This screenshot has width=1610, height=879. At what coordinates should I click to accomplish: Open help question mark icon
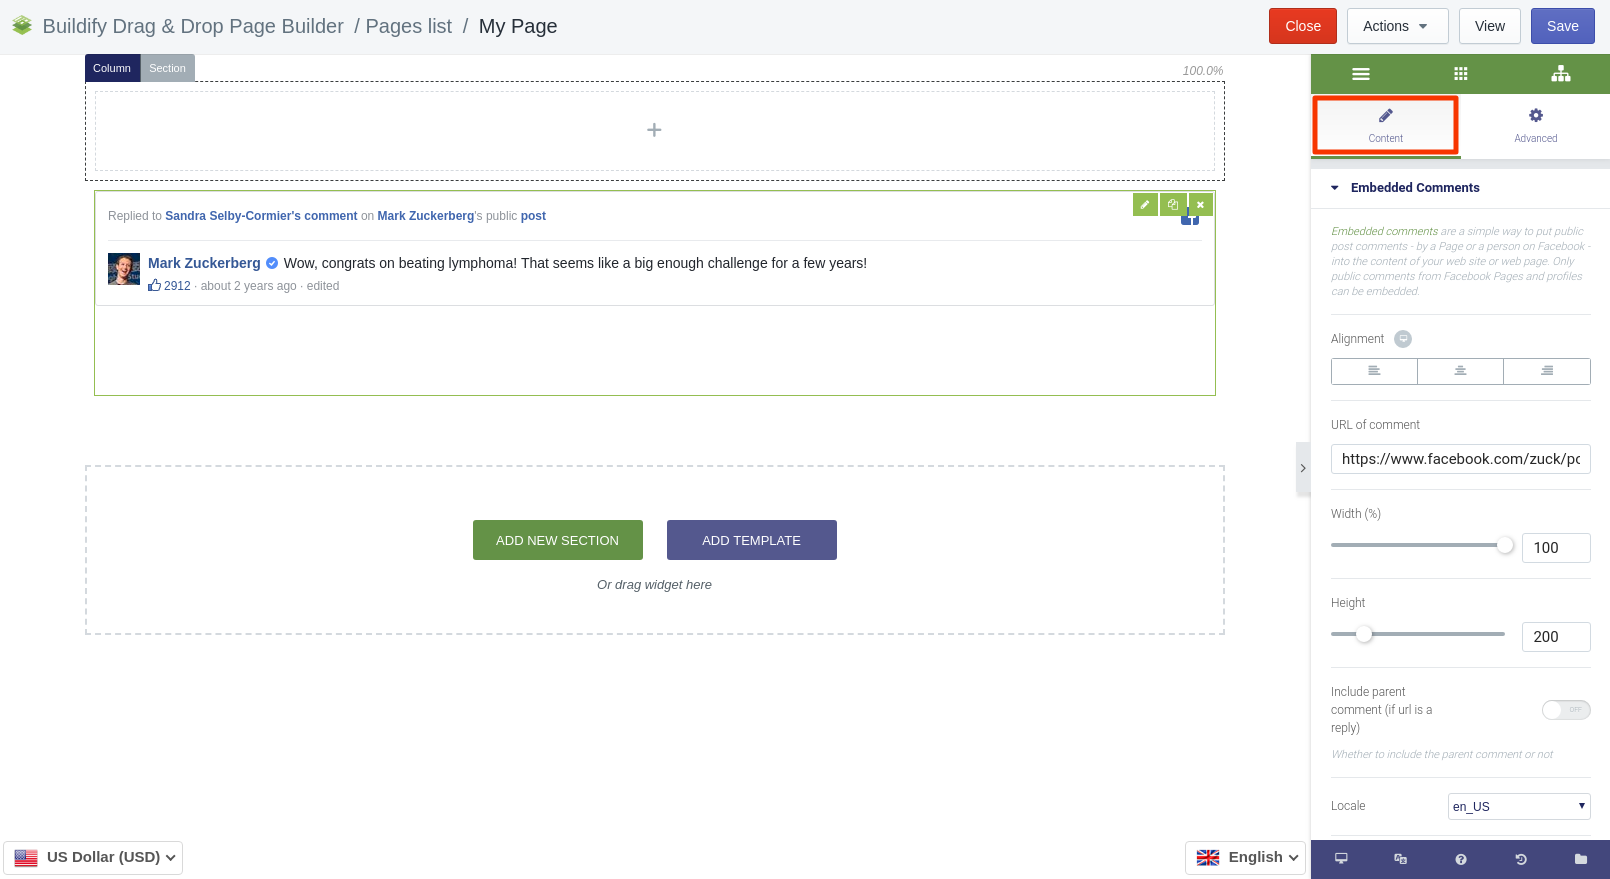[1460, 859]
